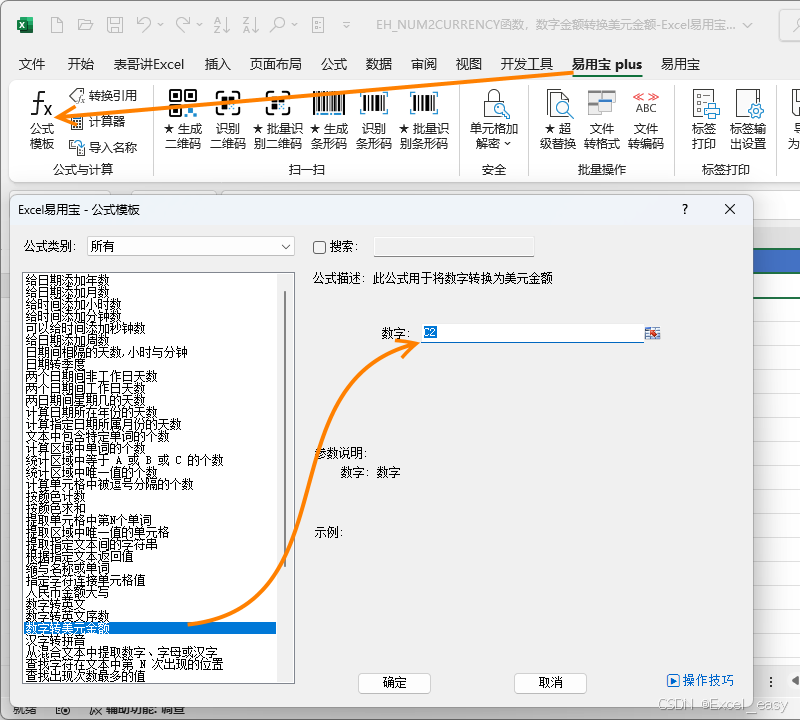The width and height of the screenshot is (800, 720).
Task: Switch to the 插入 Insert tab
Action: (217, 64)
